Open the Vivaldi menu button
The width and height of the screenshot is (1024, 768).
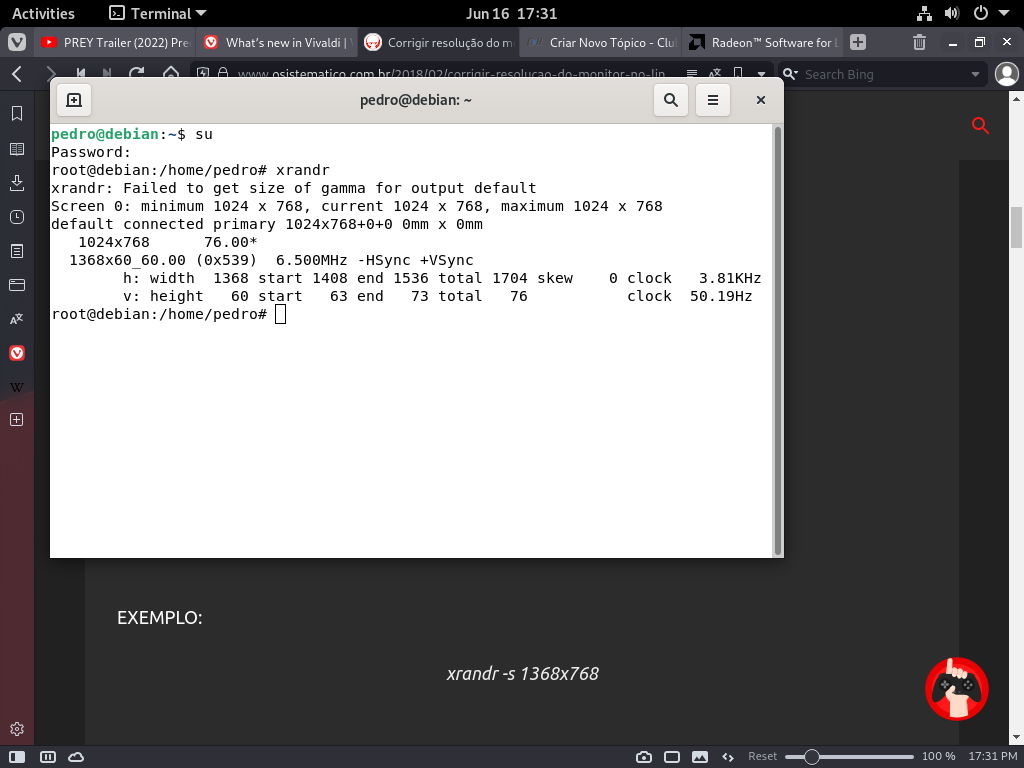(17, 42)
